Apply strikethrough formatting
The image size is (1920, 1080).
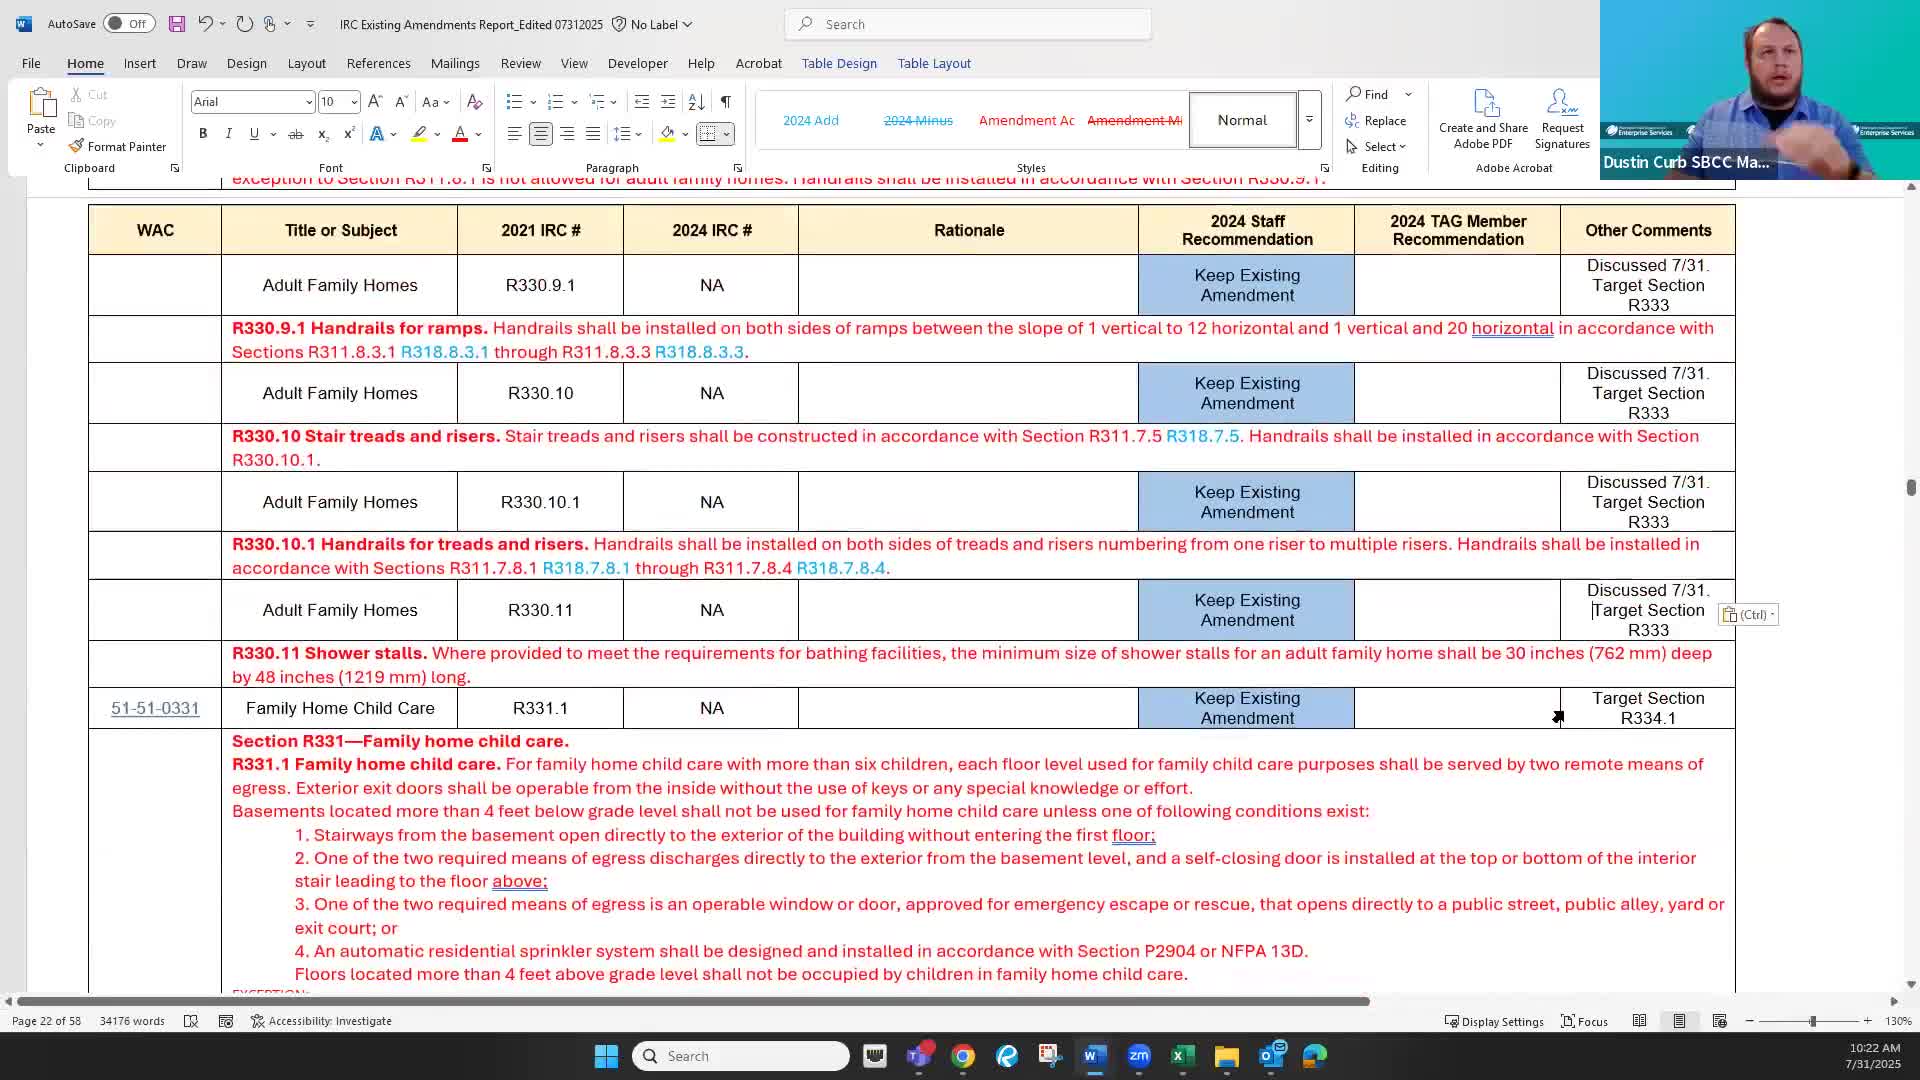pos(295,133)
